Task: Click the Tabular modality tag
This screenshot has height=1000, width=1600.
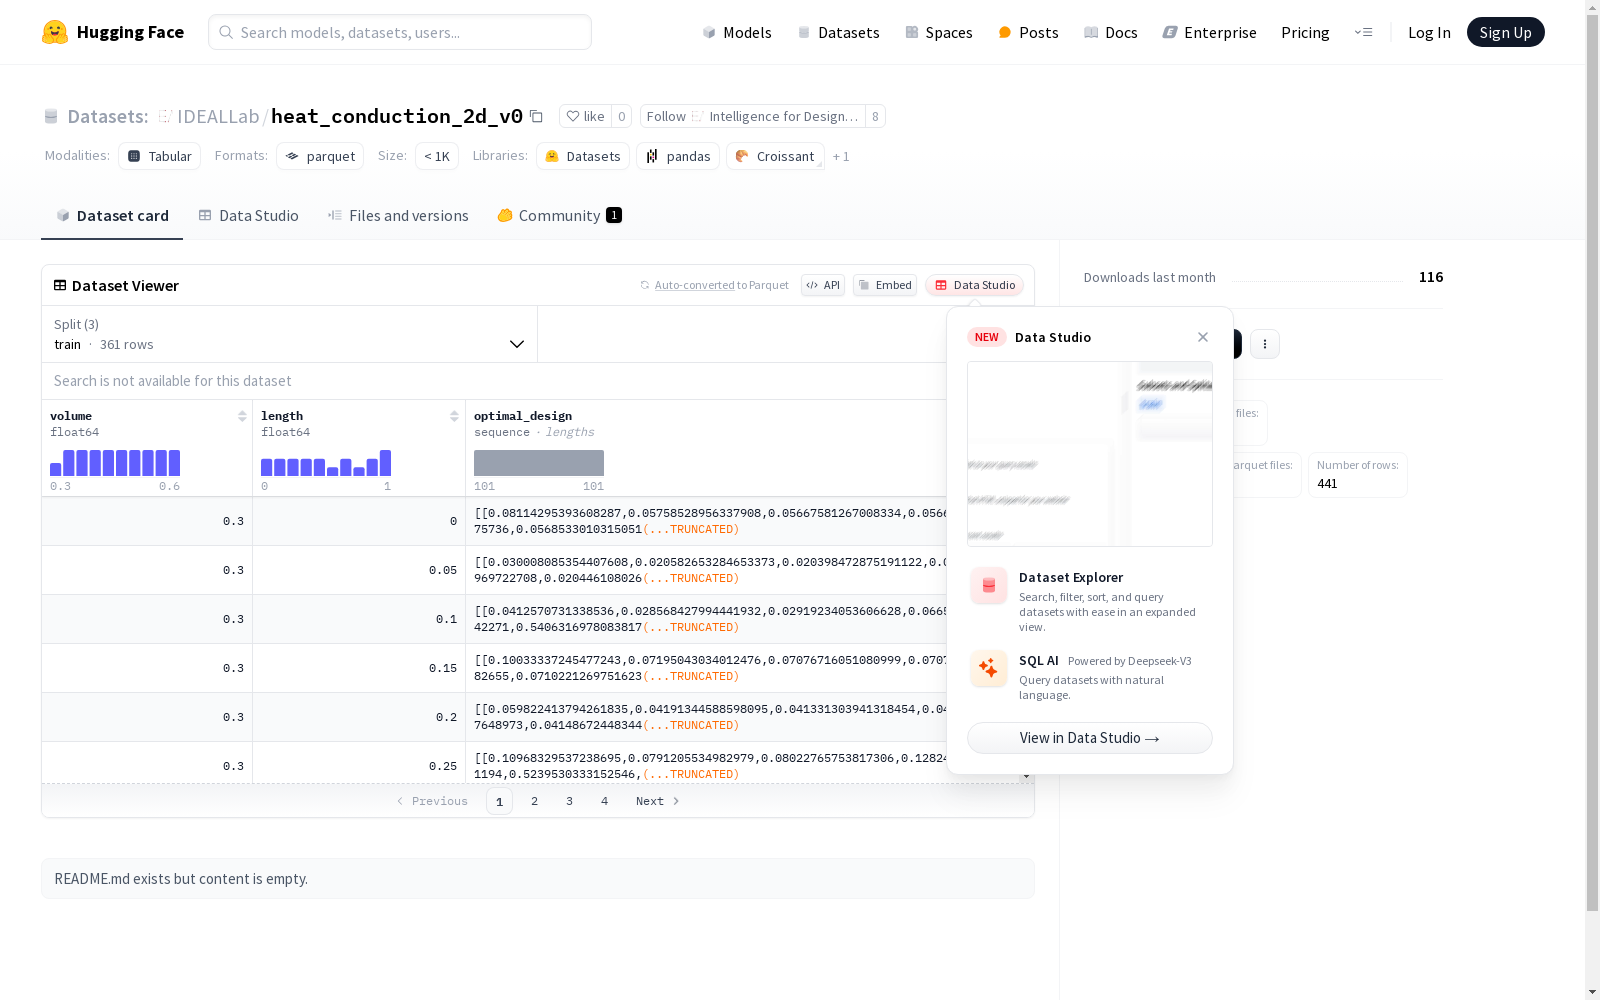Action: [x=160, y=156]
